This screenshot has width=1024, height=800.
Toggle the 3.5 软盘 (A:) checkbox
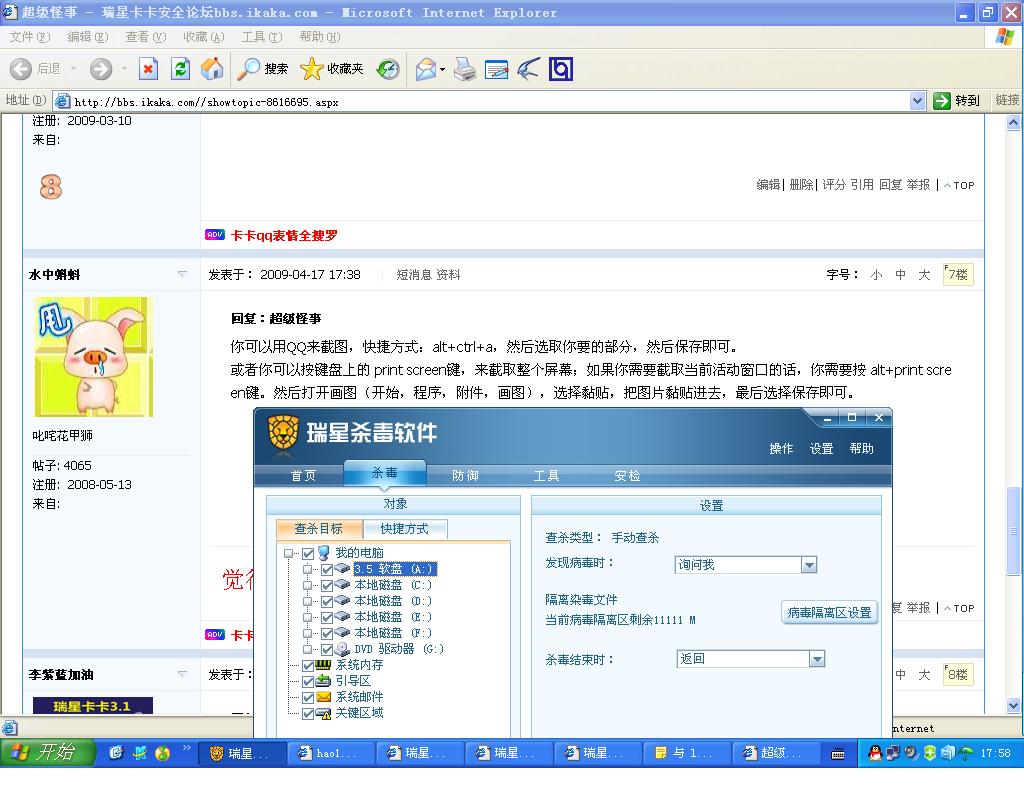pyautogui.click(x=327, y=569)
